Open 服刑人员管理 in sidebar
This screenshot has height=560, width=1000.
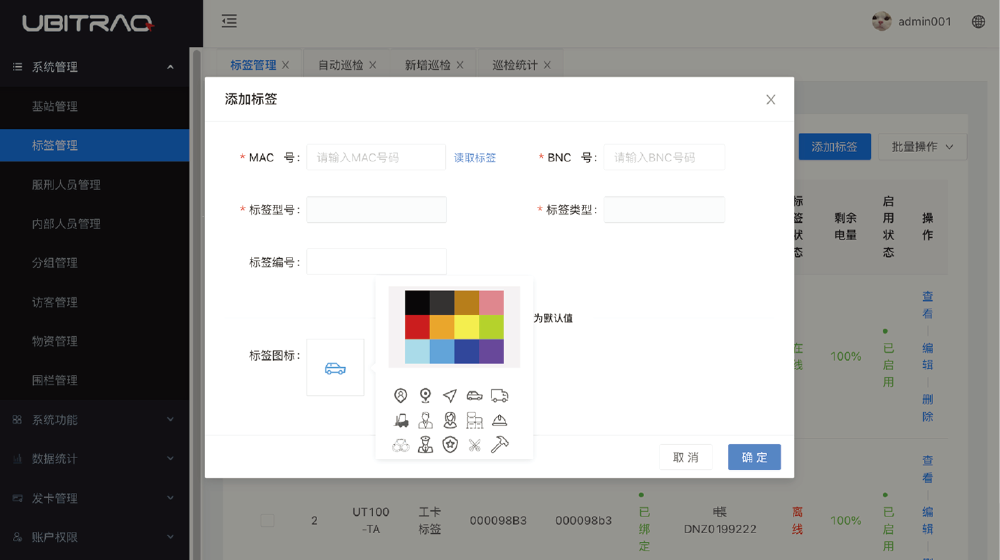tap(66, 185)
